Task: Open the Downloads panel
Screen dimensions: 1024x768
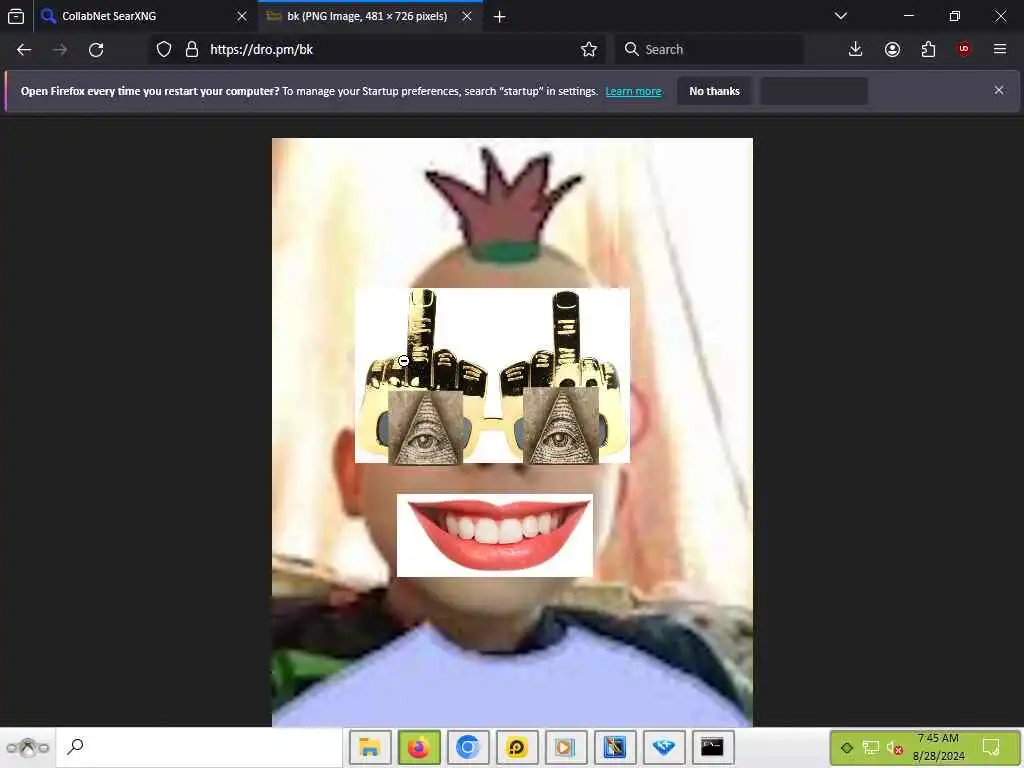Action: coord(855,50)
